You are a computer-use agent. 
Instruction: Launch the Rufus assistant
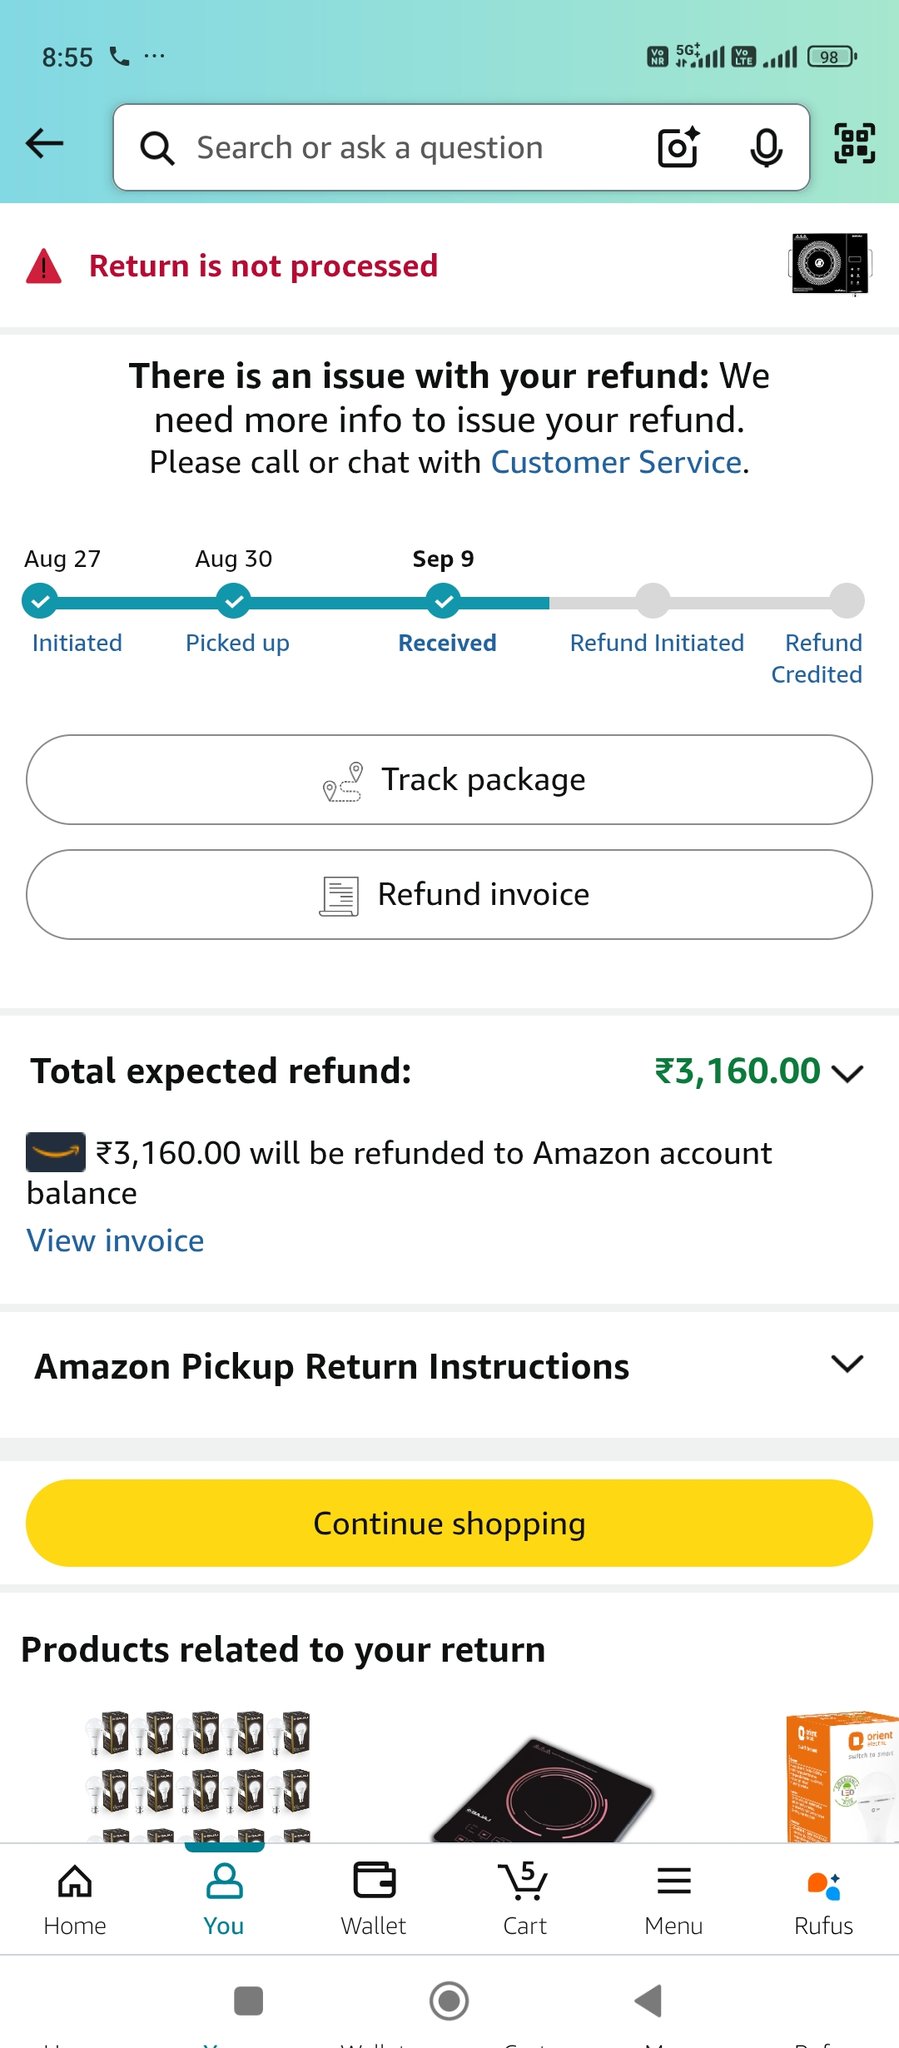click(x=823, y=1898)
